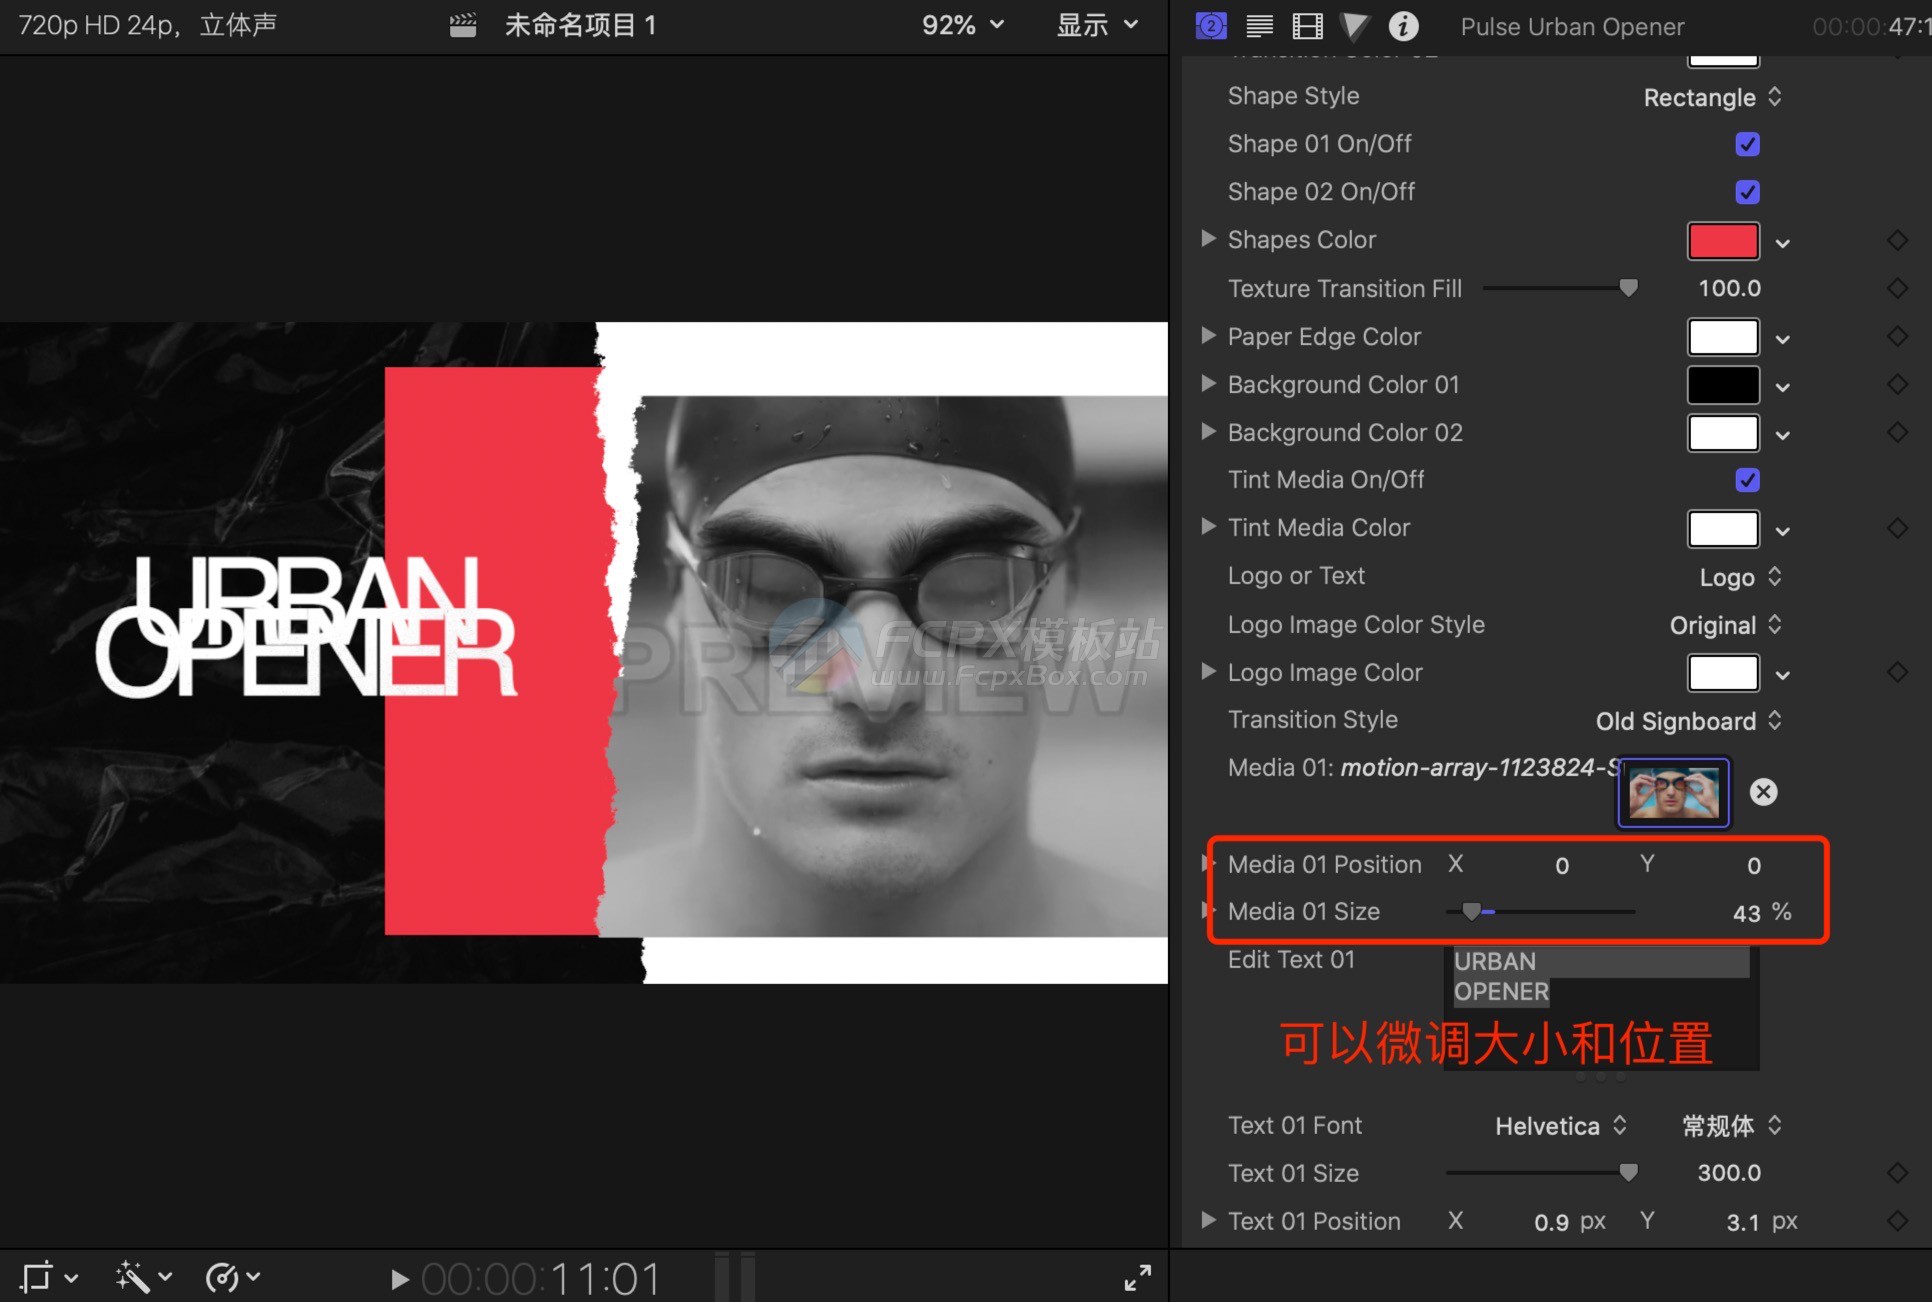Open the retime speed menu icon
The image size is (1932, 1302).
pyautogui.click(x=222, y=1277)
